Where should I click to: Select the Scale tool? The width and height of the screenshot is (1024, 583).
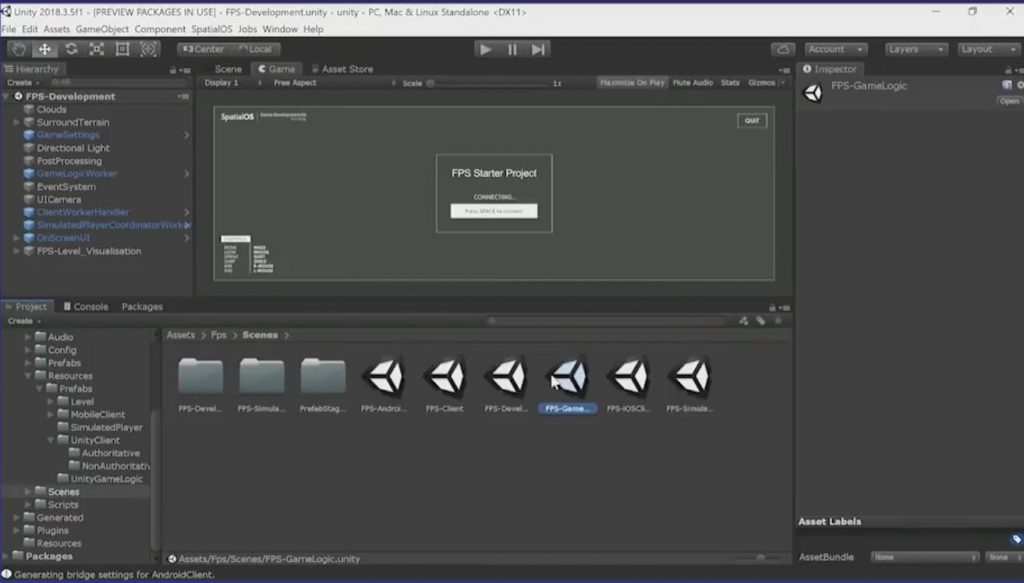pos(97,49)
